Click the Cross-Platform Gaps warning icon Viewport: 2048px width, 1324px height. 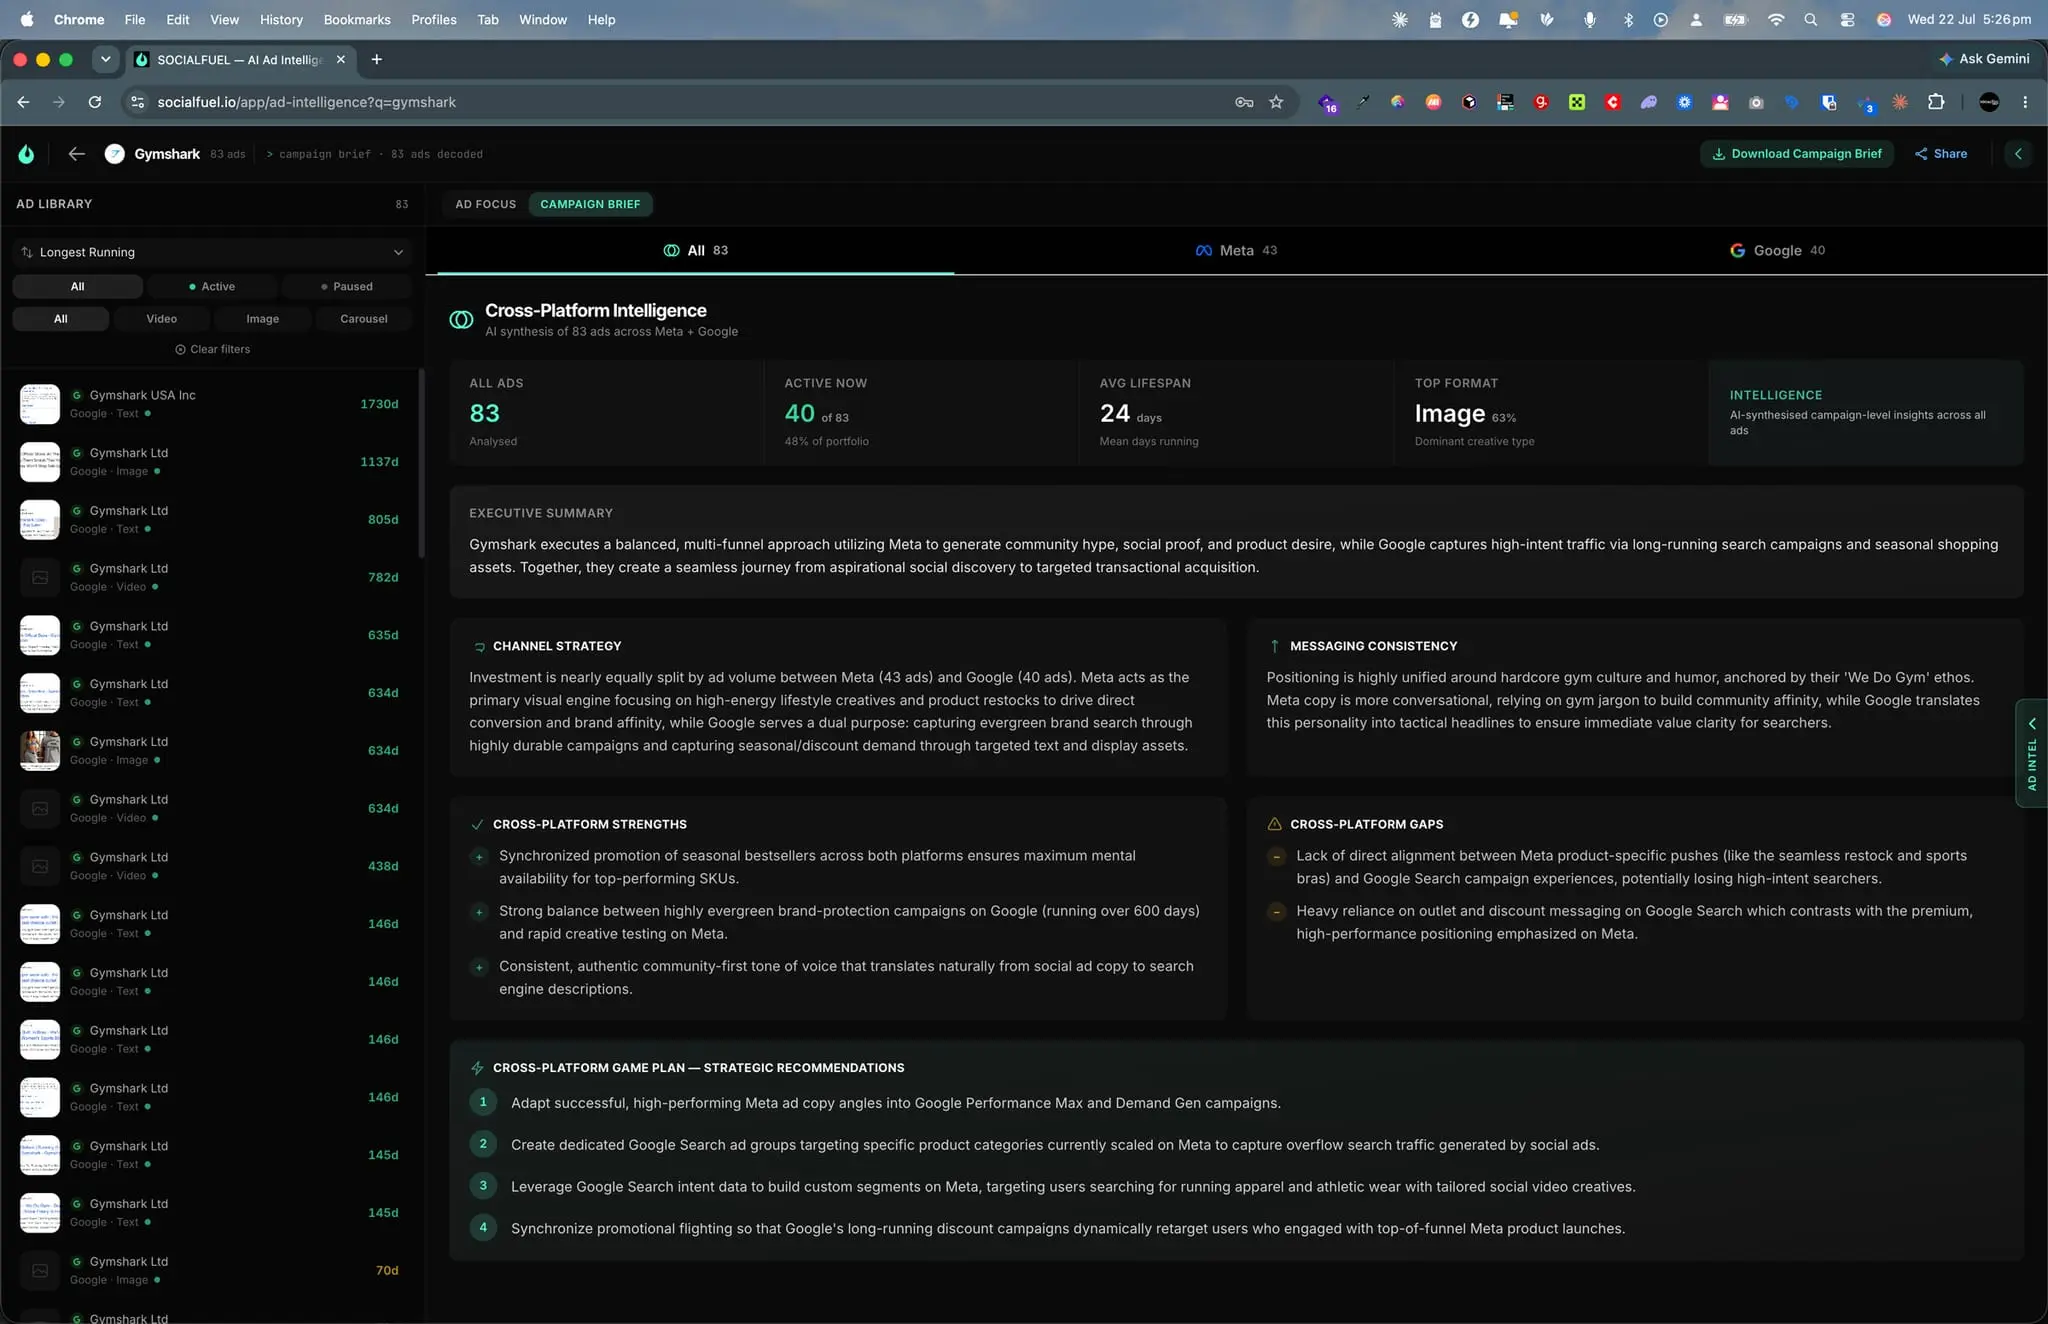click(x=1274, y=825)
